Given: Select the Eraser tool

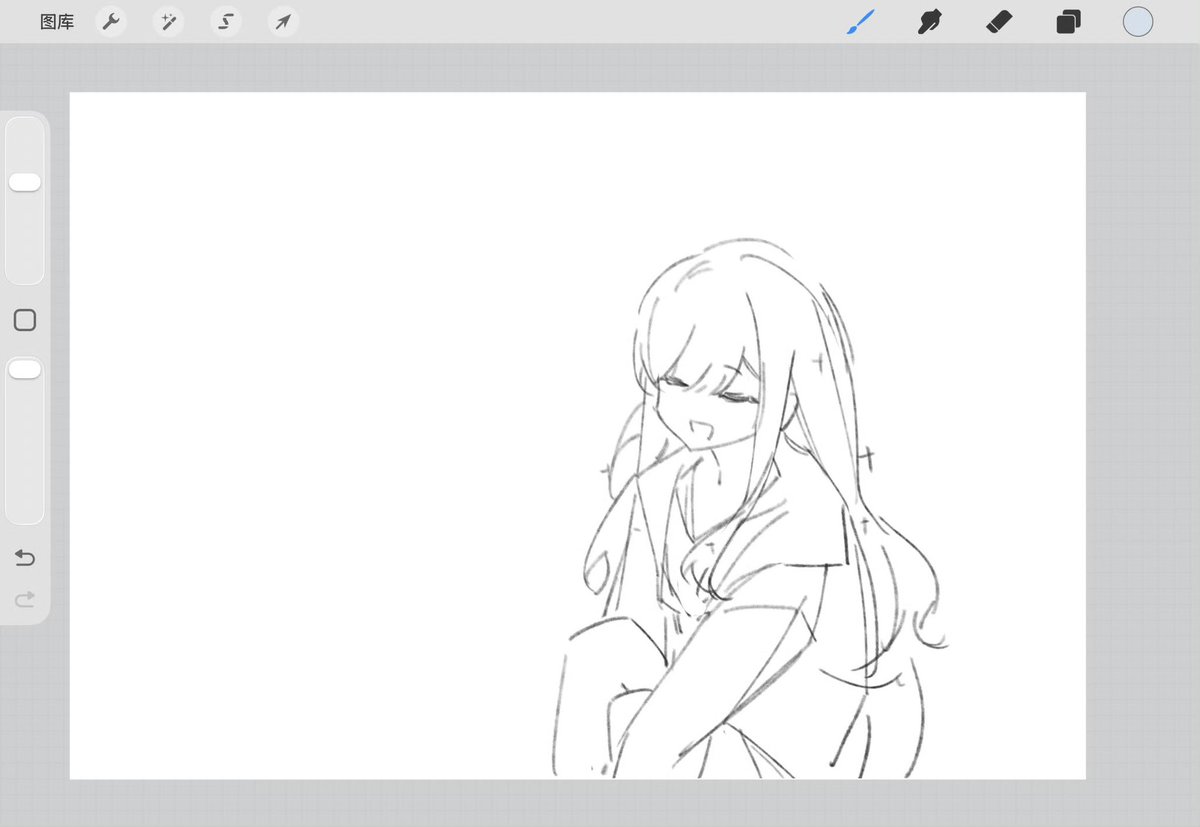Looking at the screenshot, I should coord(999,22).
